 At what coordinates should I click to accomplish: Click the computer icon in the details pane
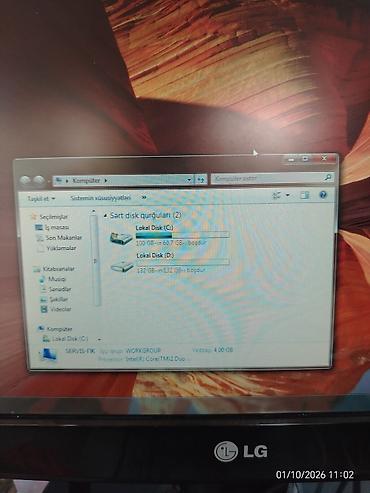(49, 354)
